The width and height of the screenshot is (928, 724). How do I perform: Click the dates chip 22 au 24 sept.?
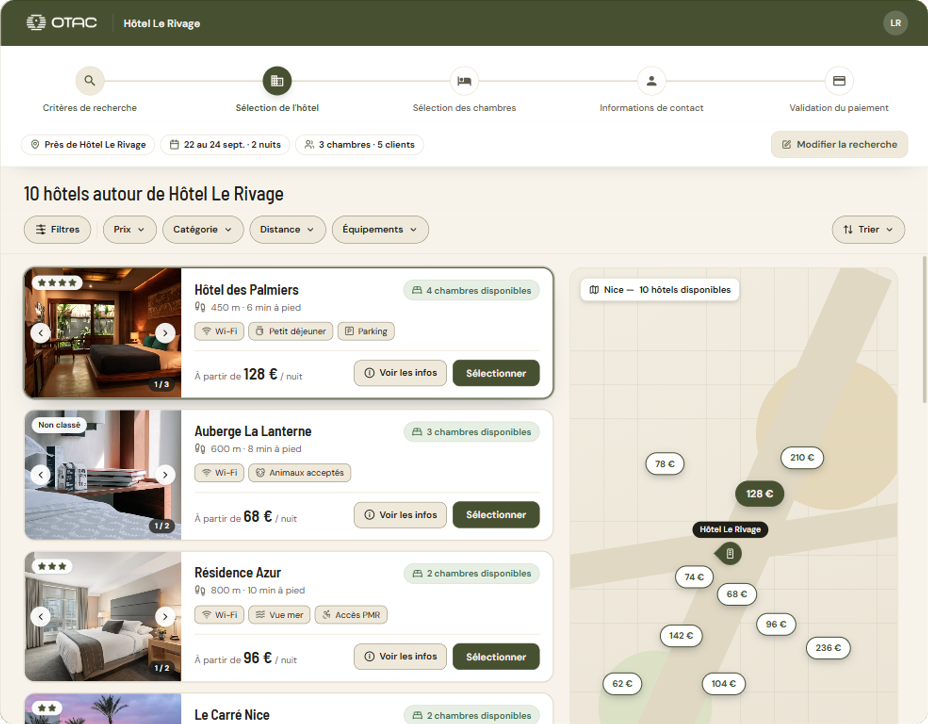coord(225,144)
